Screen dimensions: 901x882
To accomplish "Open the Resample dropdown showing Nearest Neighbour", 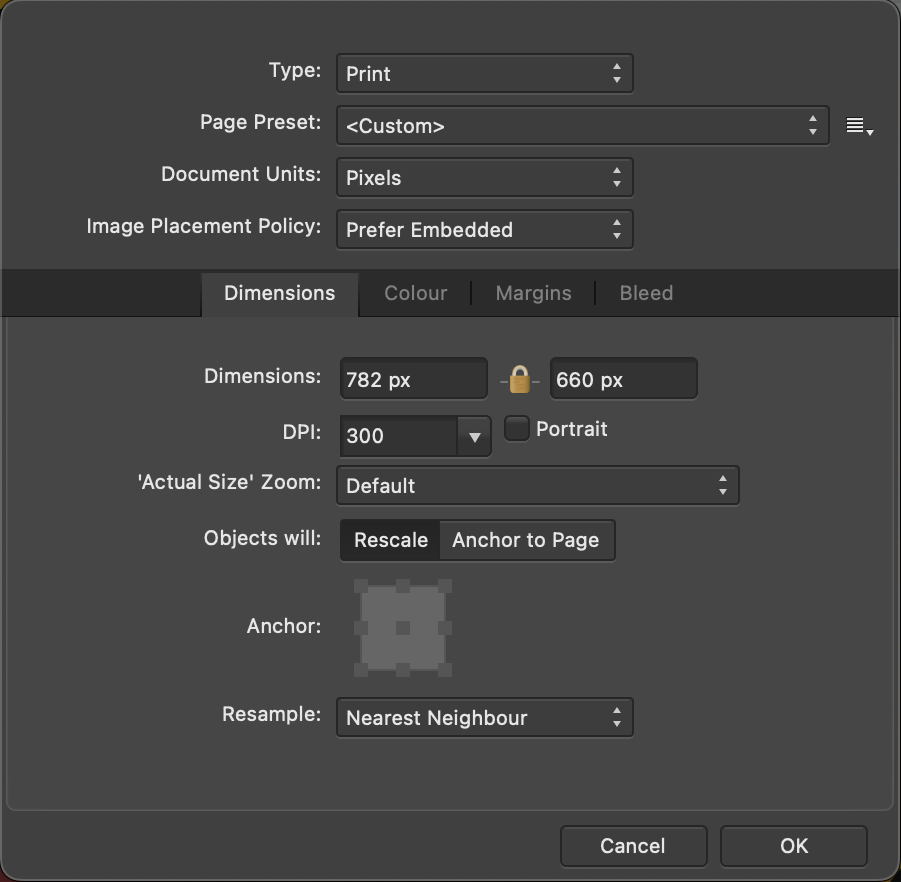I will coord(484,717).
